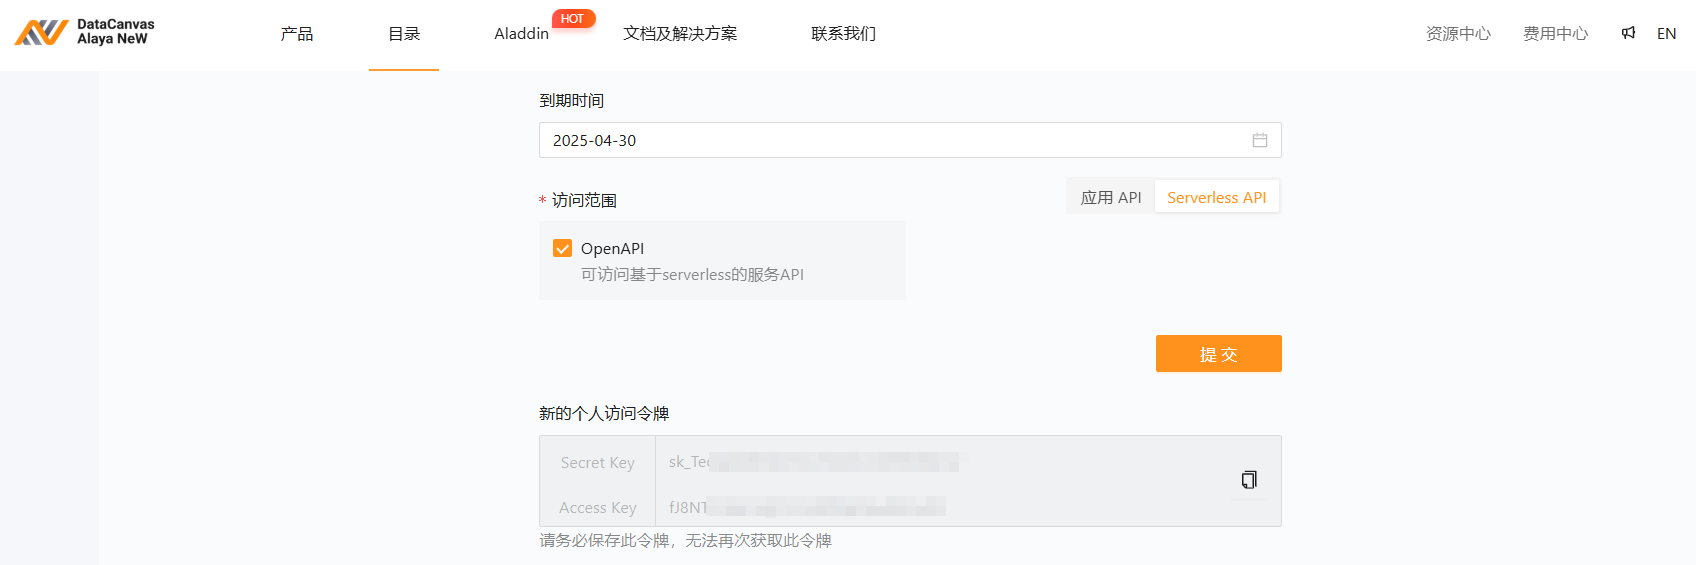Viewport: 1696px width, 565px height.
Task: Open the 目录 menu item
Action: pyautogui.click(x=404, y=34)
